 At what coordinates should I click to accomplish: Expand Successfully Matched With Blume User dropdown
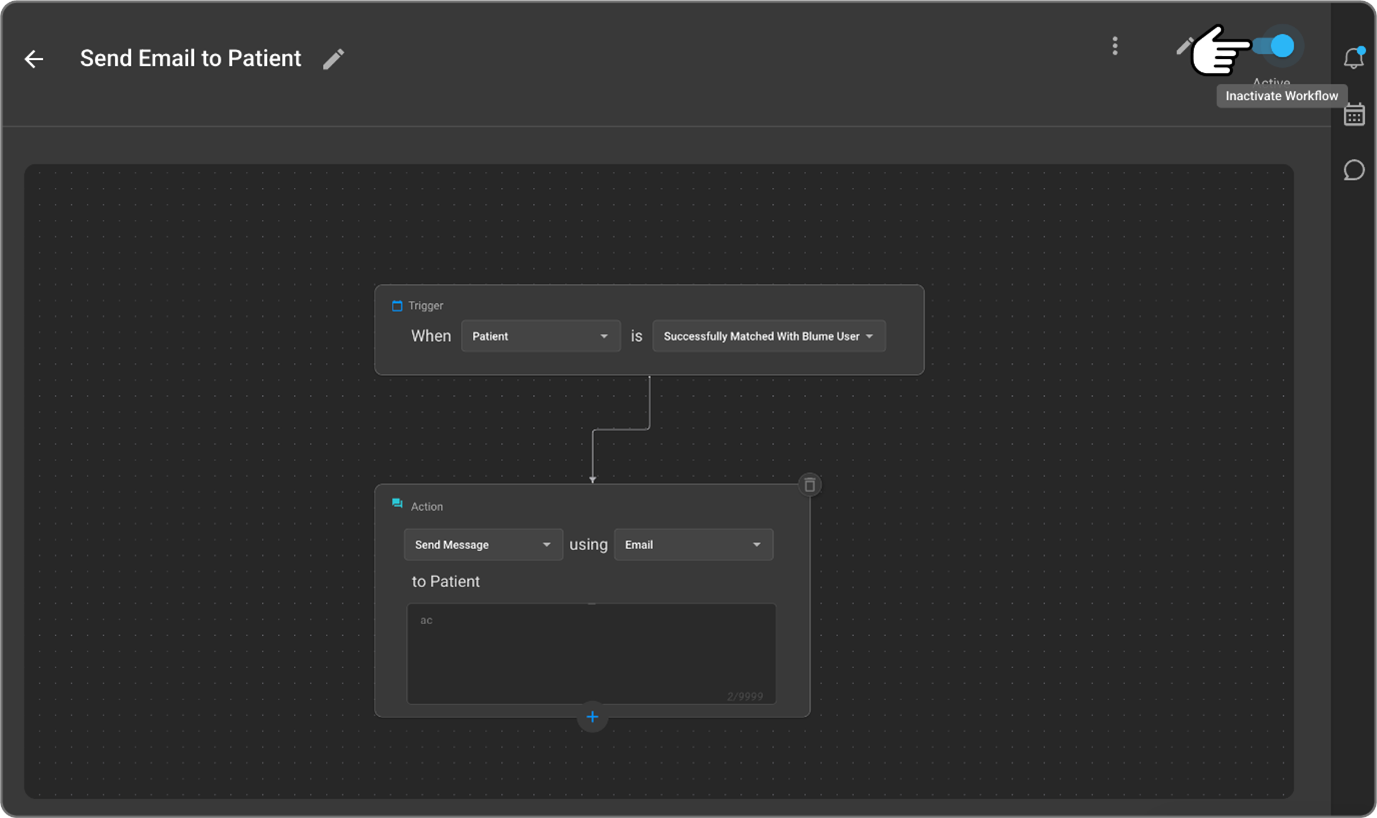pos(768,336)
